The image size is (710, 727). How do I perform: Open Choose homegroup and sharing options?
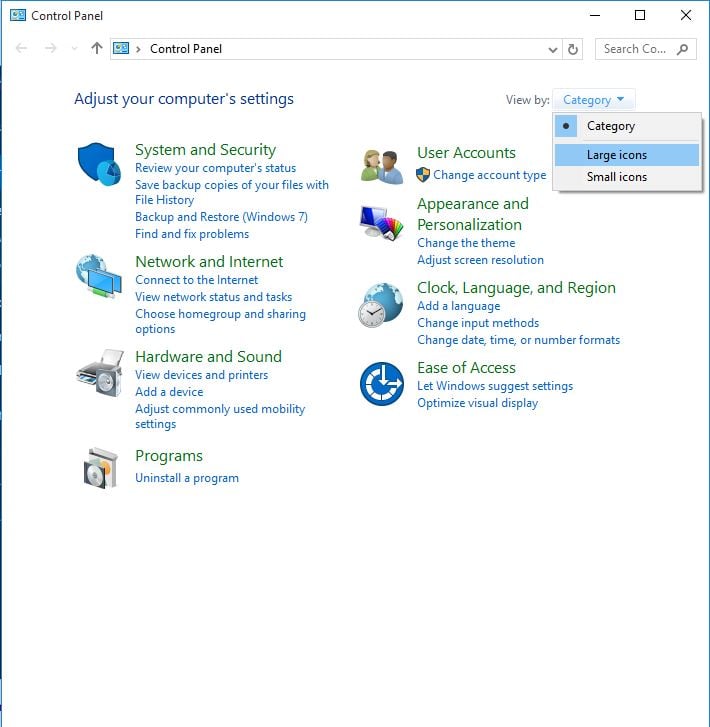point(220,321)
